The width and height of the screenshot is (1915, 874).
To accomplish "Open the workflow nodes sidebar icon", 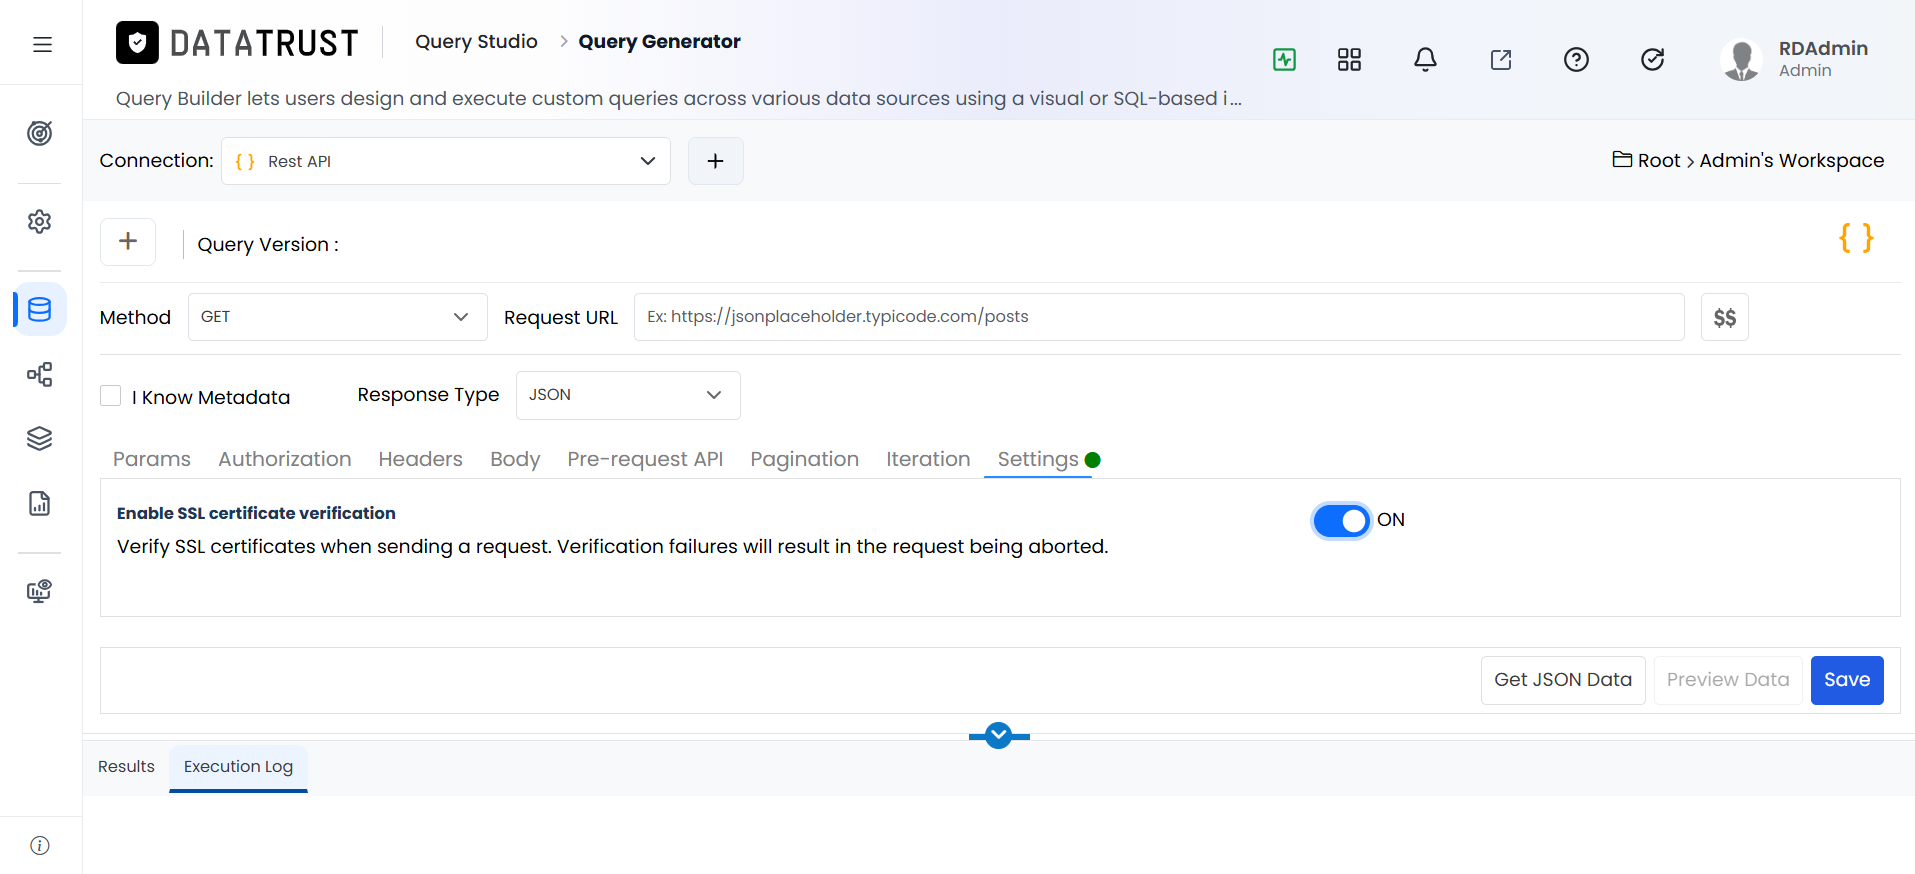I will (40, 375).
